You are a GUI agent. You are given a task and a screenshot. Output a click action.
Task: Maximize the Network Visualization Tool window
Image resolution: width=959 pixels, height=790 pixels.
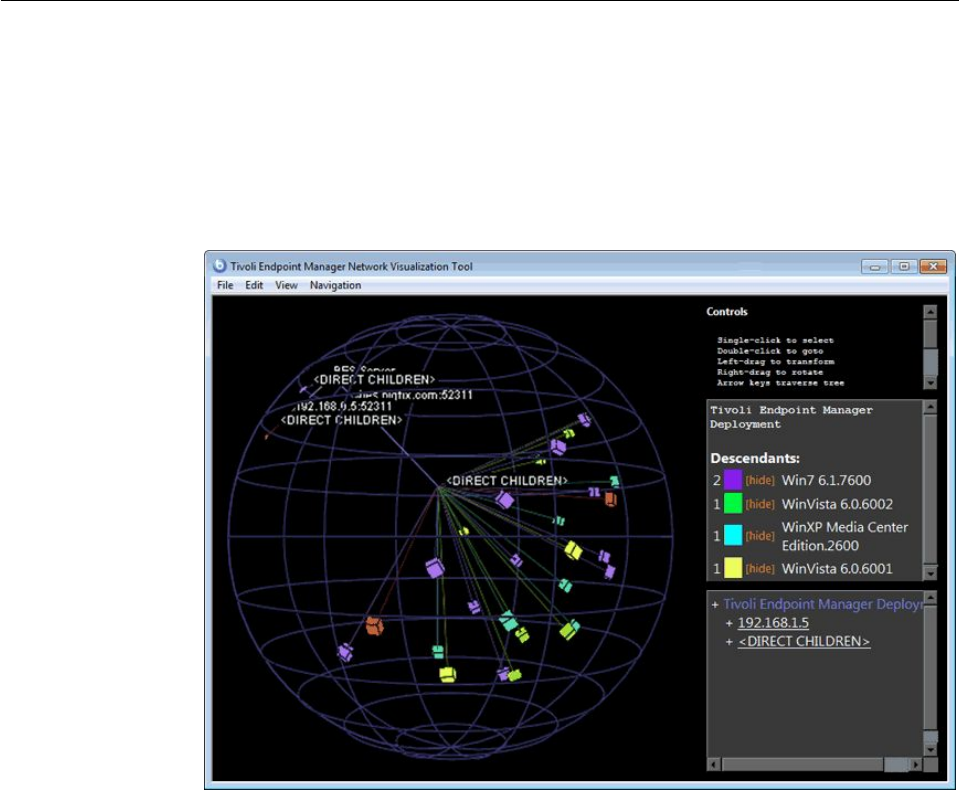904,267
